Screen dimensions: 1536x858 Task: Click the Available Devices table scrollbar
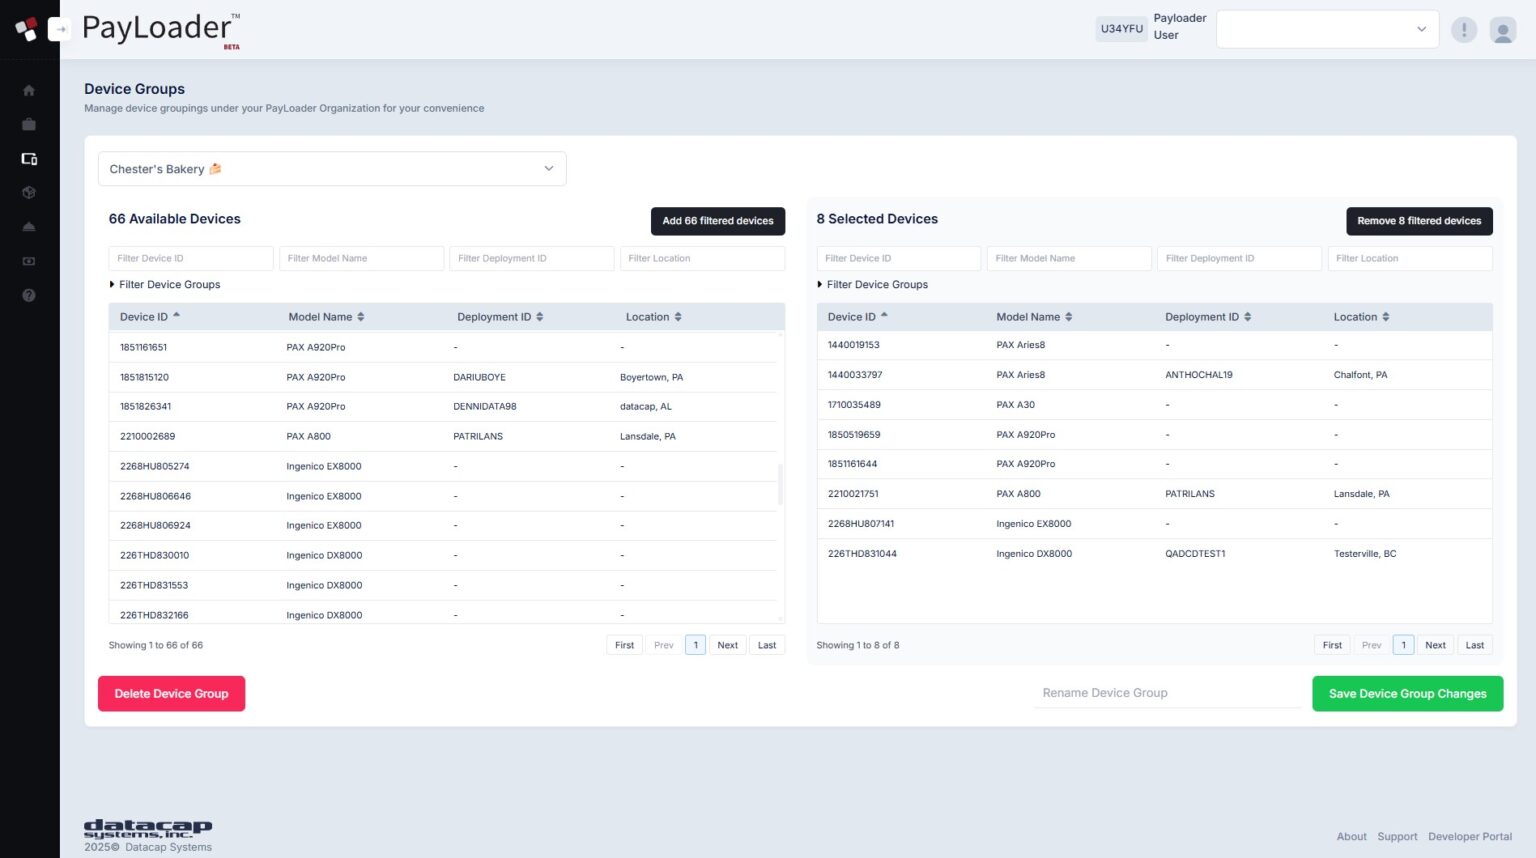click(780, 484)
